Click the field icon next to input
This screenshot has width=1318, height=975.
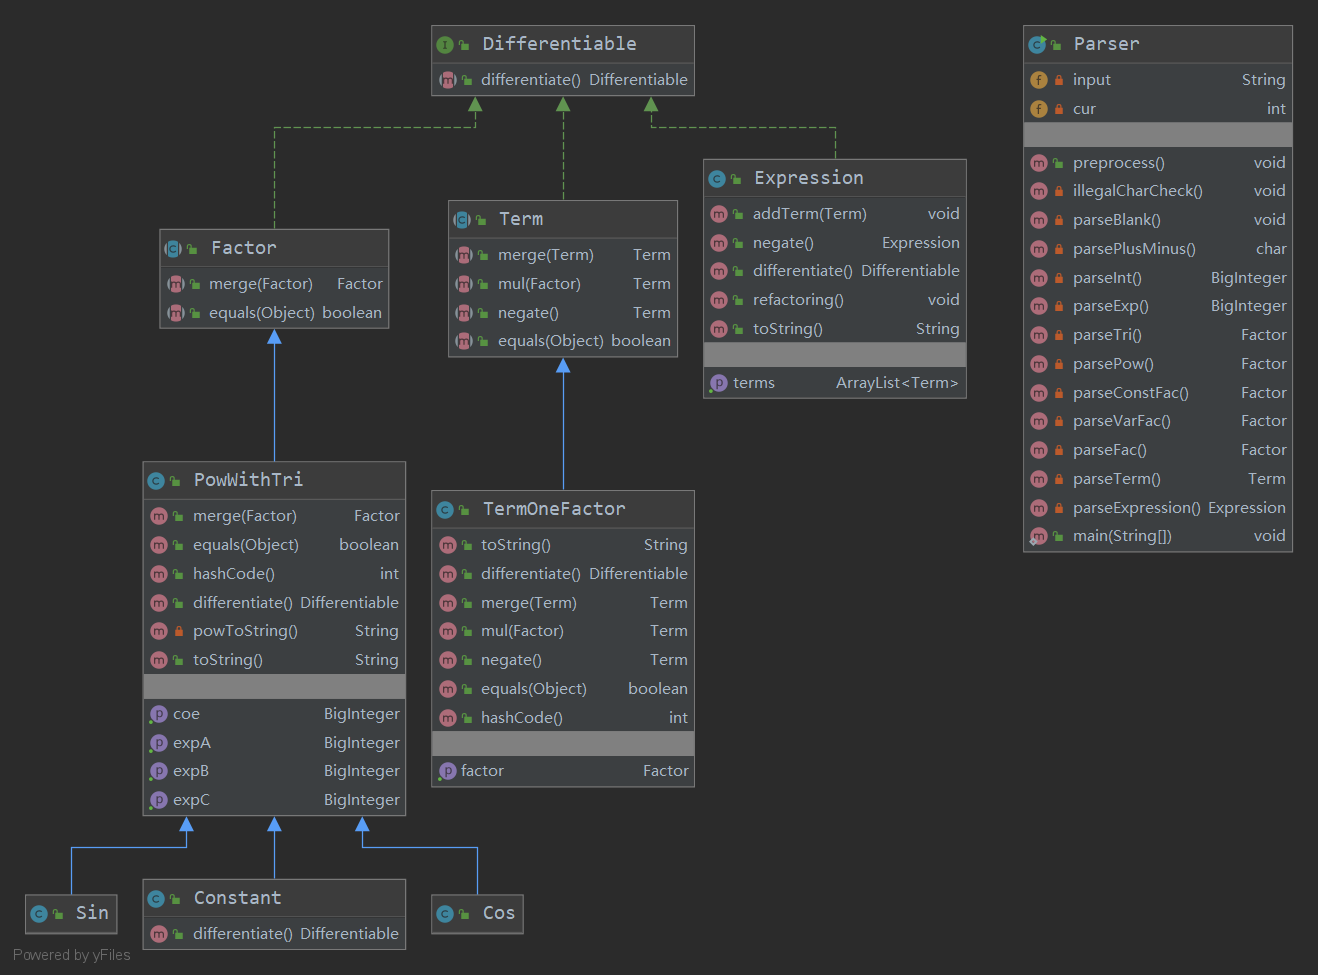(x=1039, y=80)
